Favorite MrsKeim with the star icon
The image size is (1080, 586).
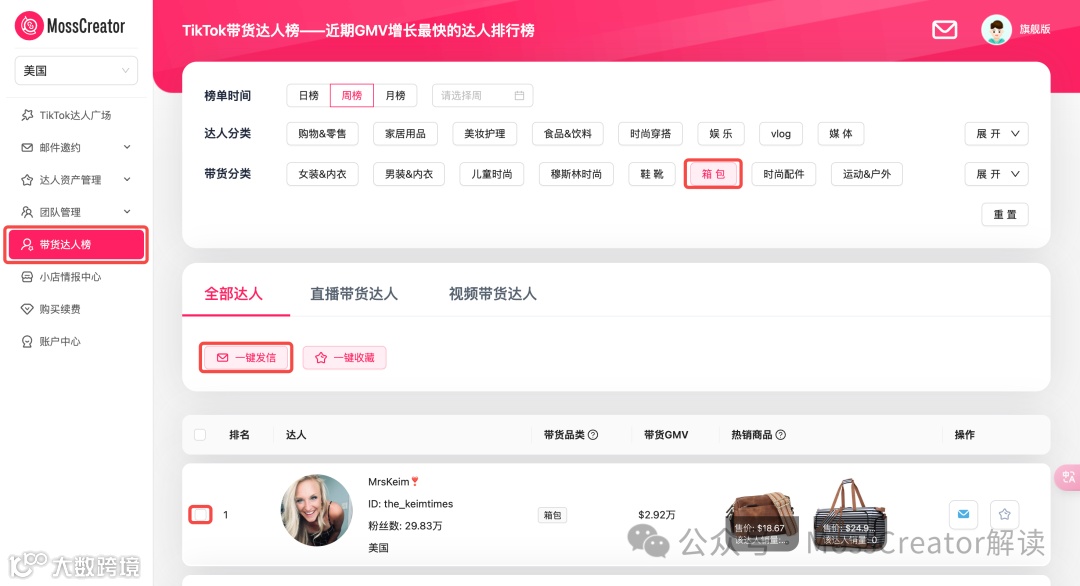coord(1004,514)
